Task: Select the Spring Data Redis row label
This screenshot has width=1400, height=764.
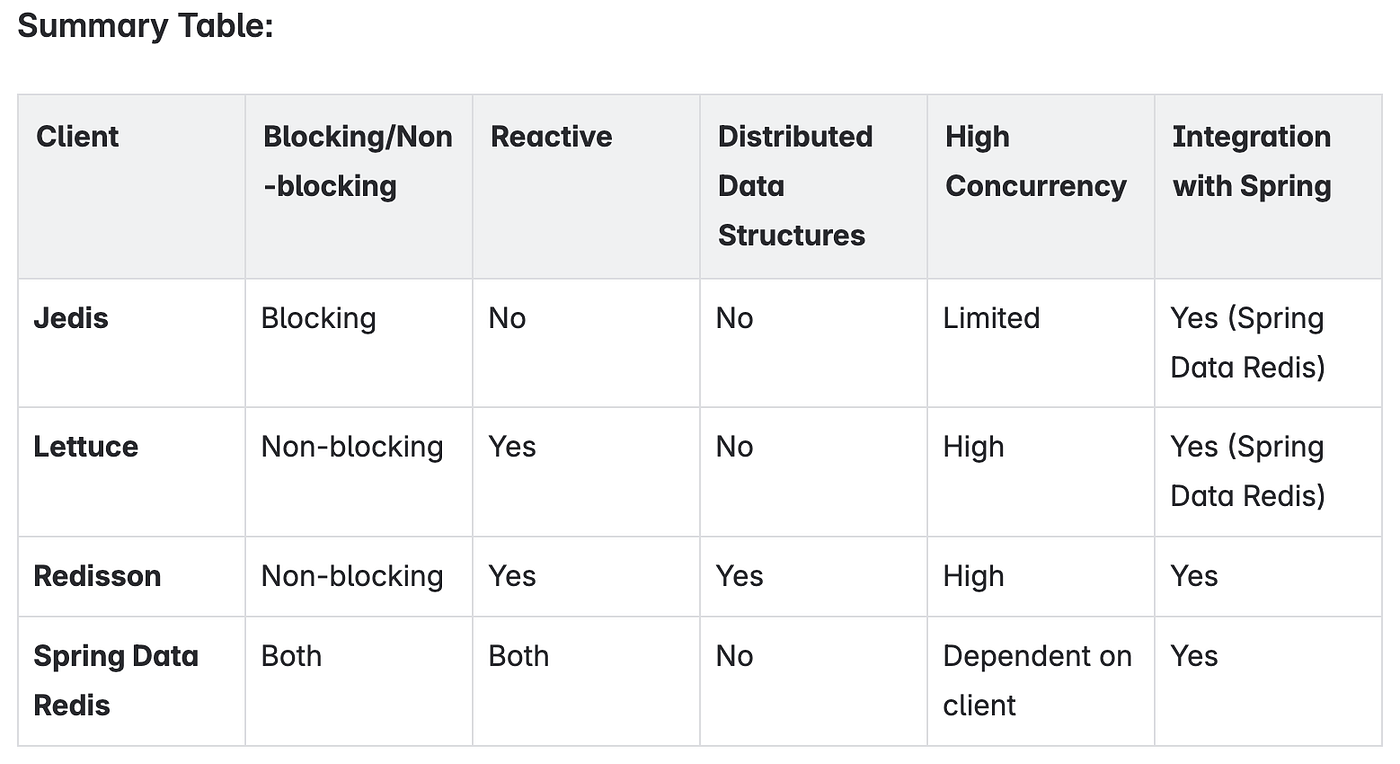Action: point(115,680)
